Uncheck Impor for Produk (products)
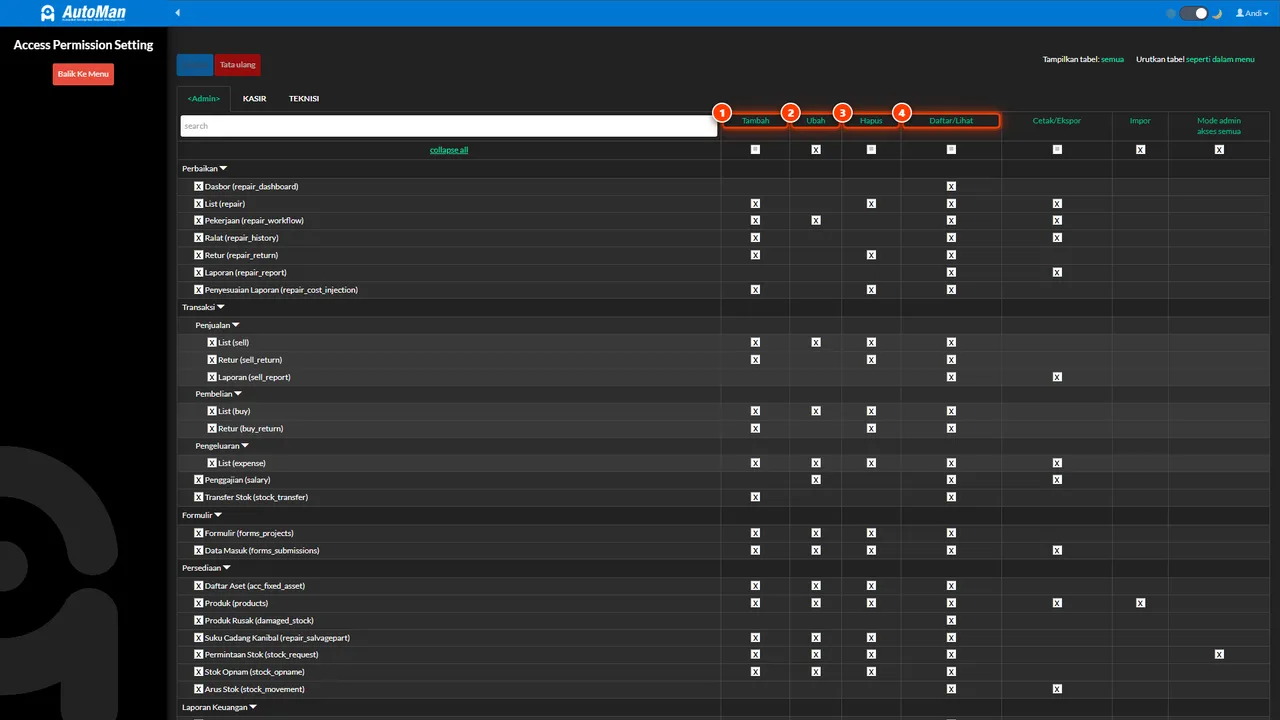1280x720 pixels. 1140,603
